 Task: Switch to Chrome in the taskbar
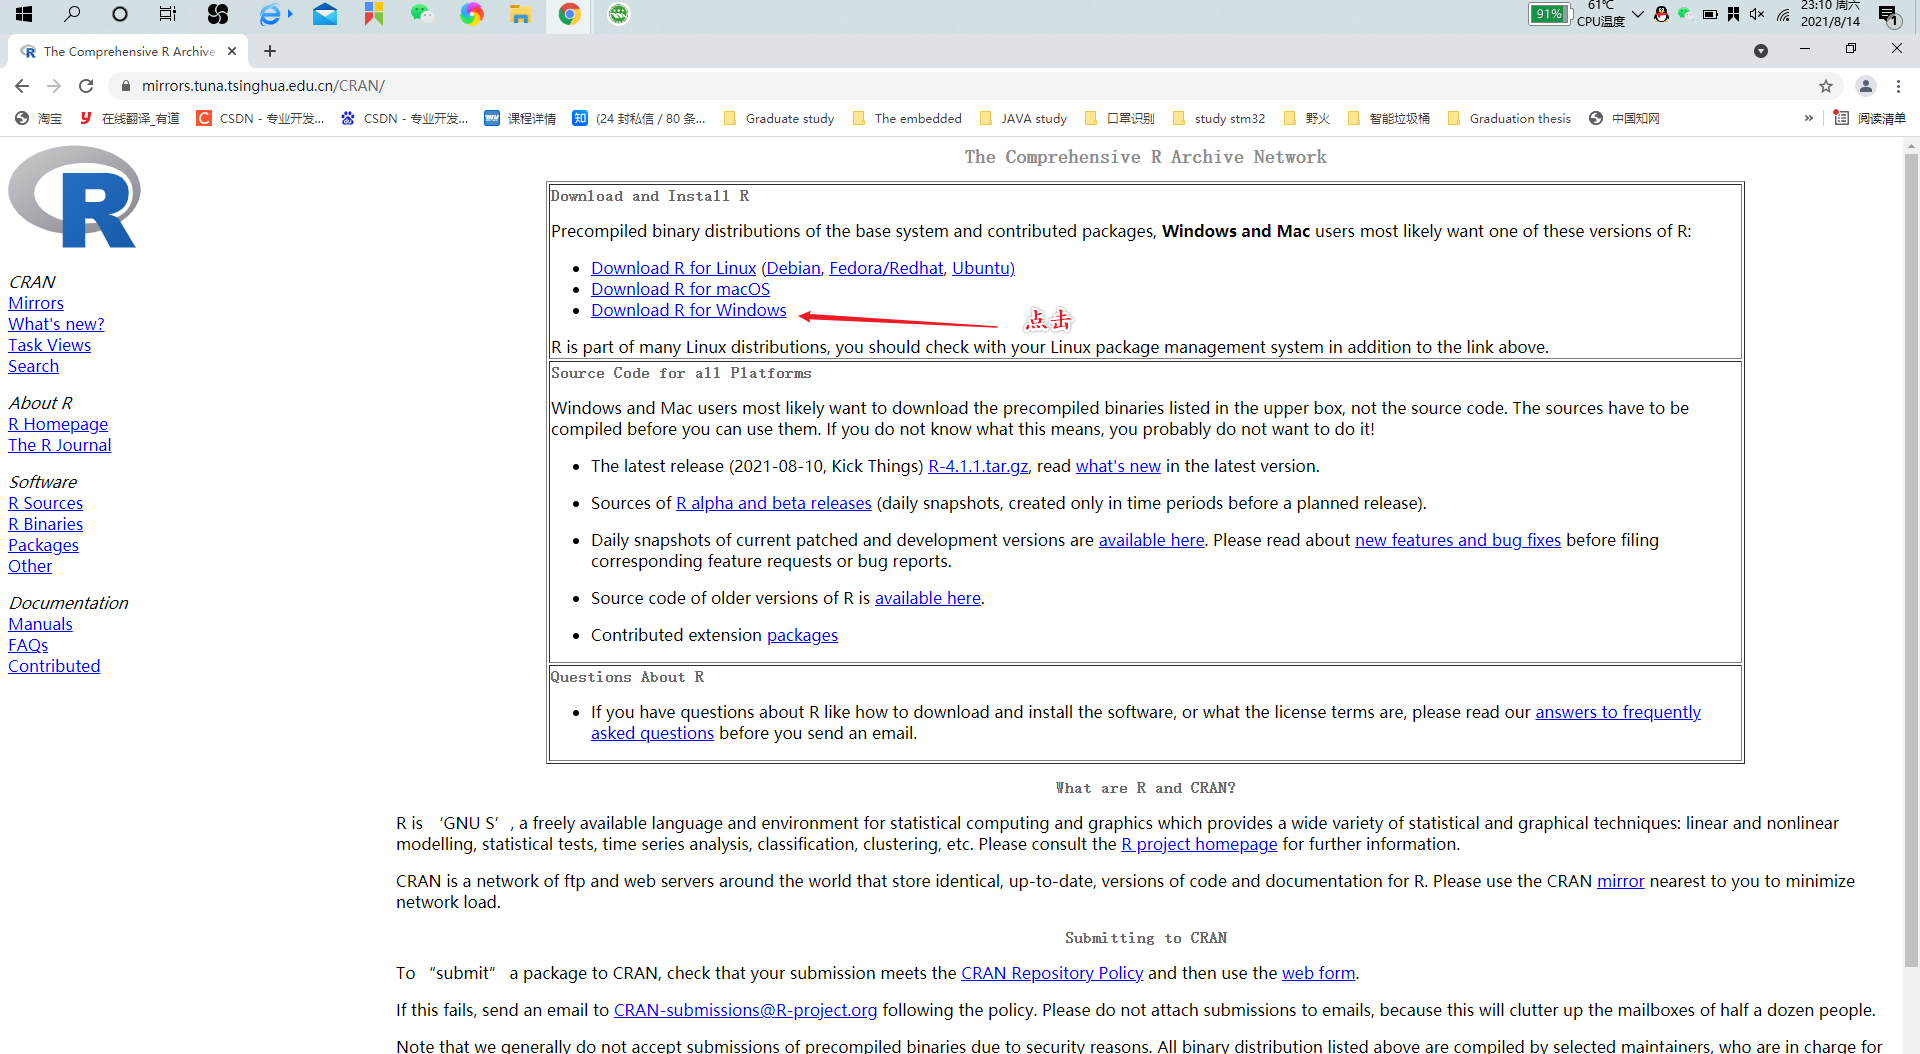[x=569, y=14]
